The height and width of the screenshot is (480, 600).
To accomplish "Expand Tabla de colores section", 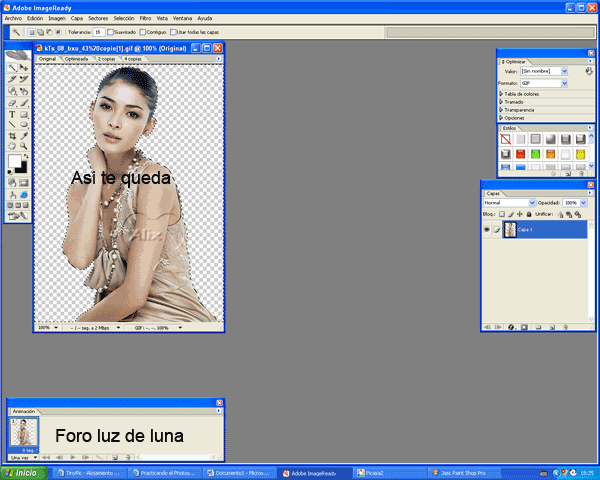I will click(501, 94).
